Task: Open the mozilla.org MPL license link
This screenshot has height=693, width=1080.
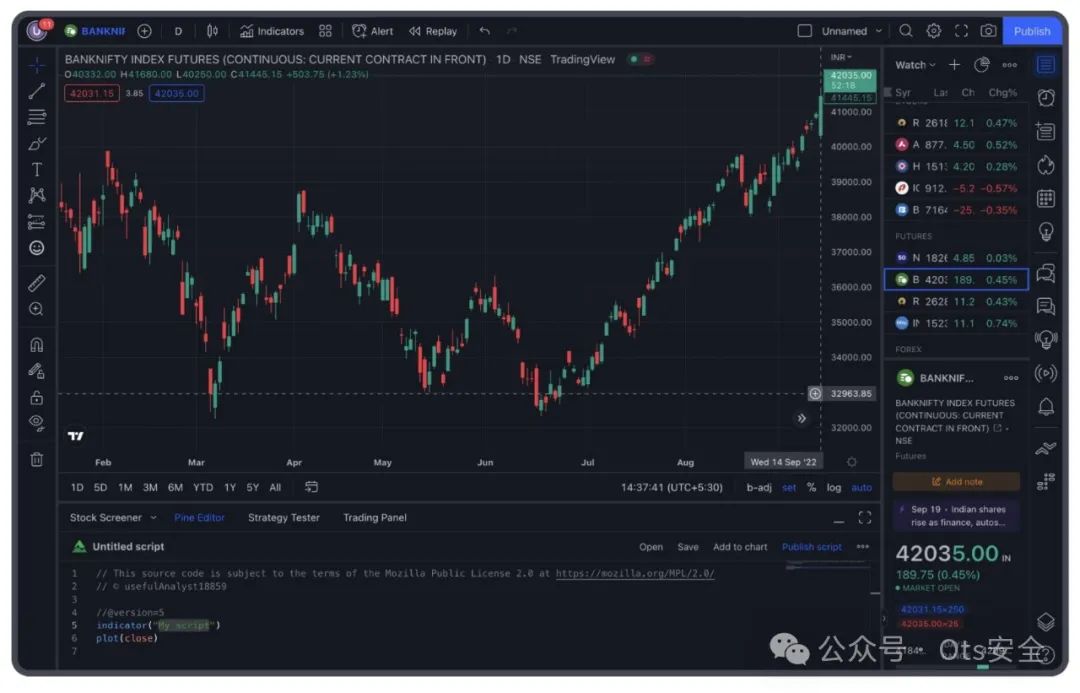Action: coord(635,574)
